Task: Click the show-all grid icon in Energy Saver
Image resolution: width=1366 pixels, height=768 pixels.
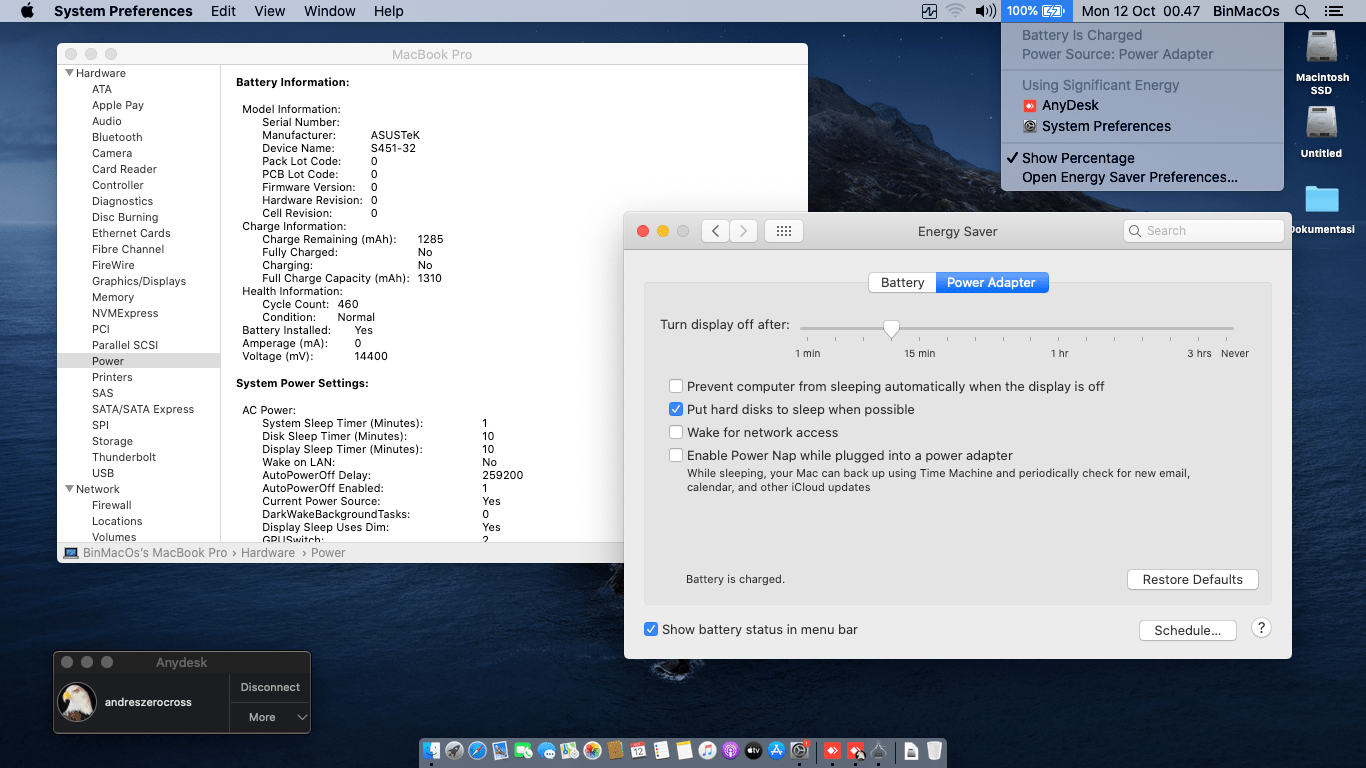Action: [784, 231]
